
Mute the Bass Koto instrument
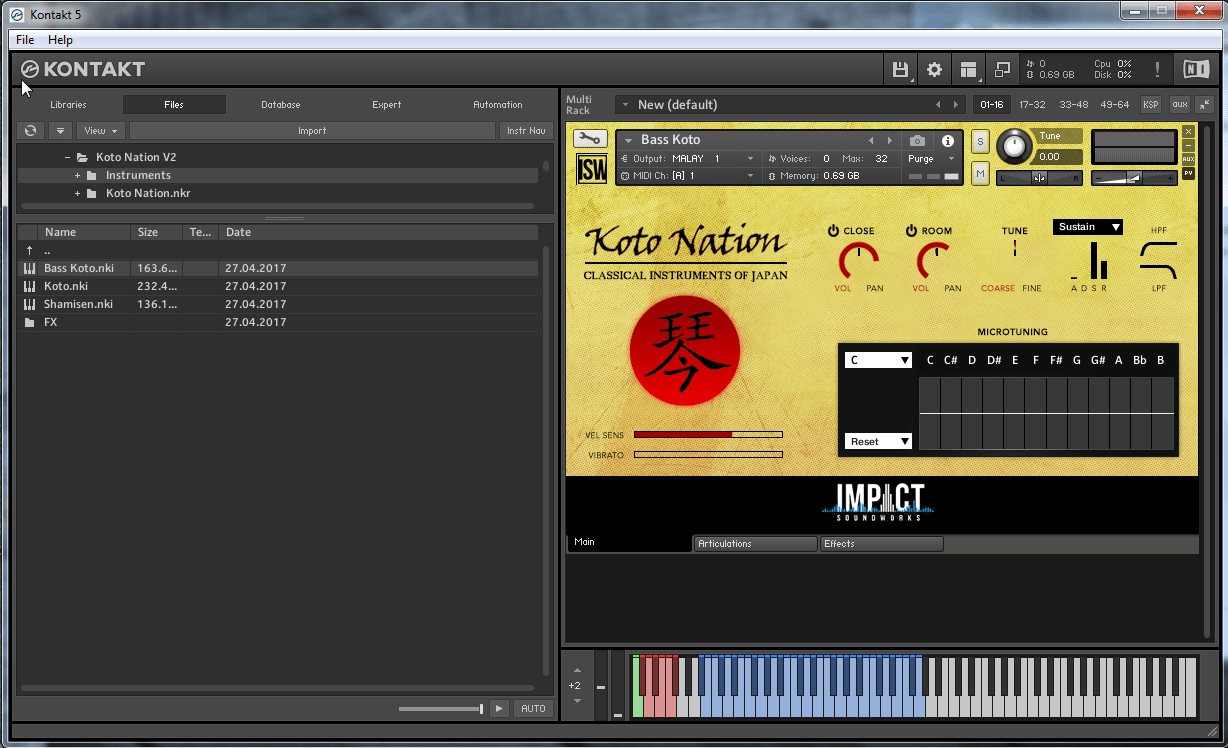980,174
